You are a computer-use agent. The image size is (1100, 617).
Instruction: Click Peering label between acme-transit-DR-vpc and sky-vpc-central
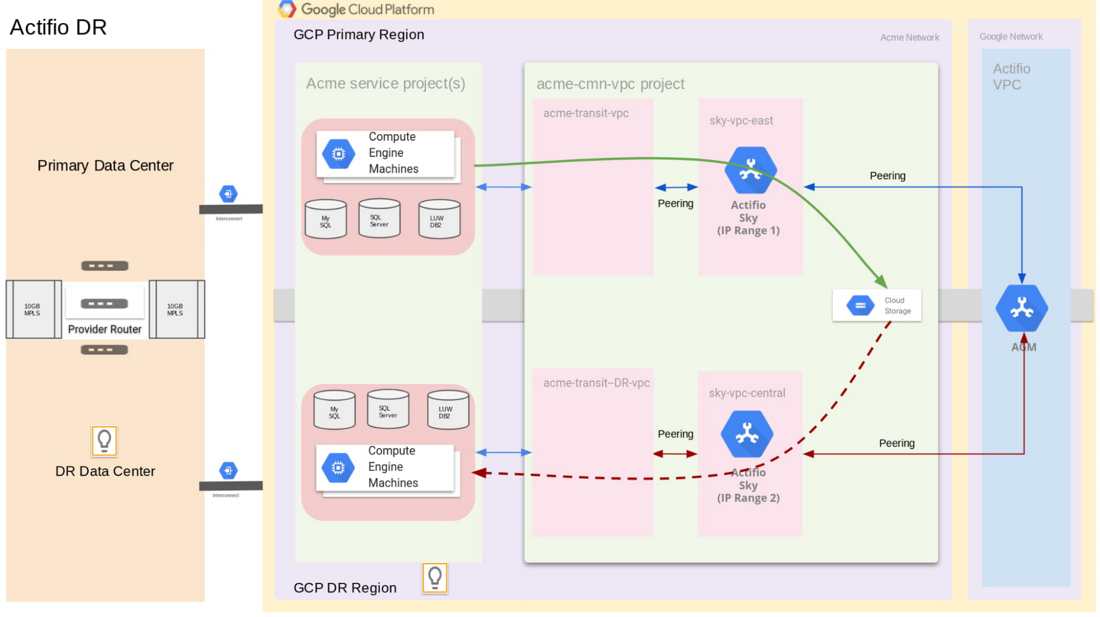pos(675,434)
